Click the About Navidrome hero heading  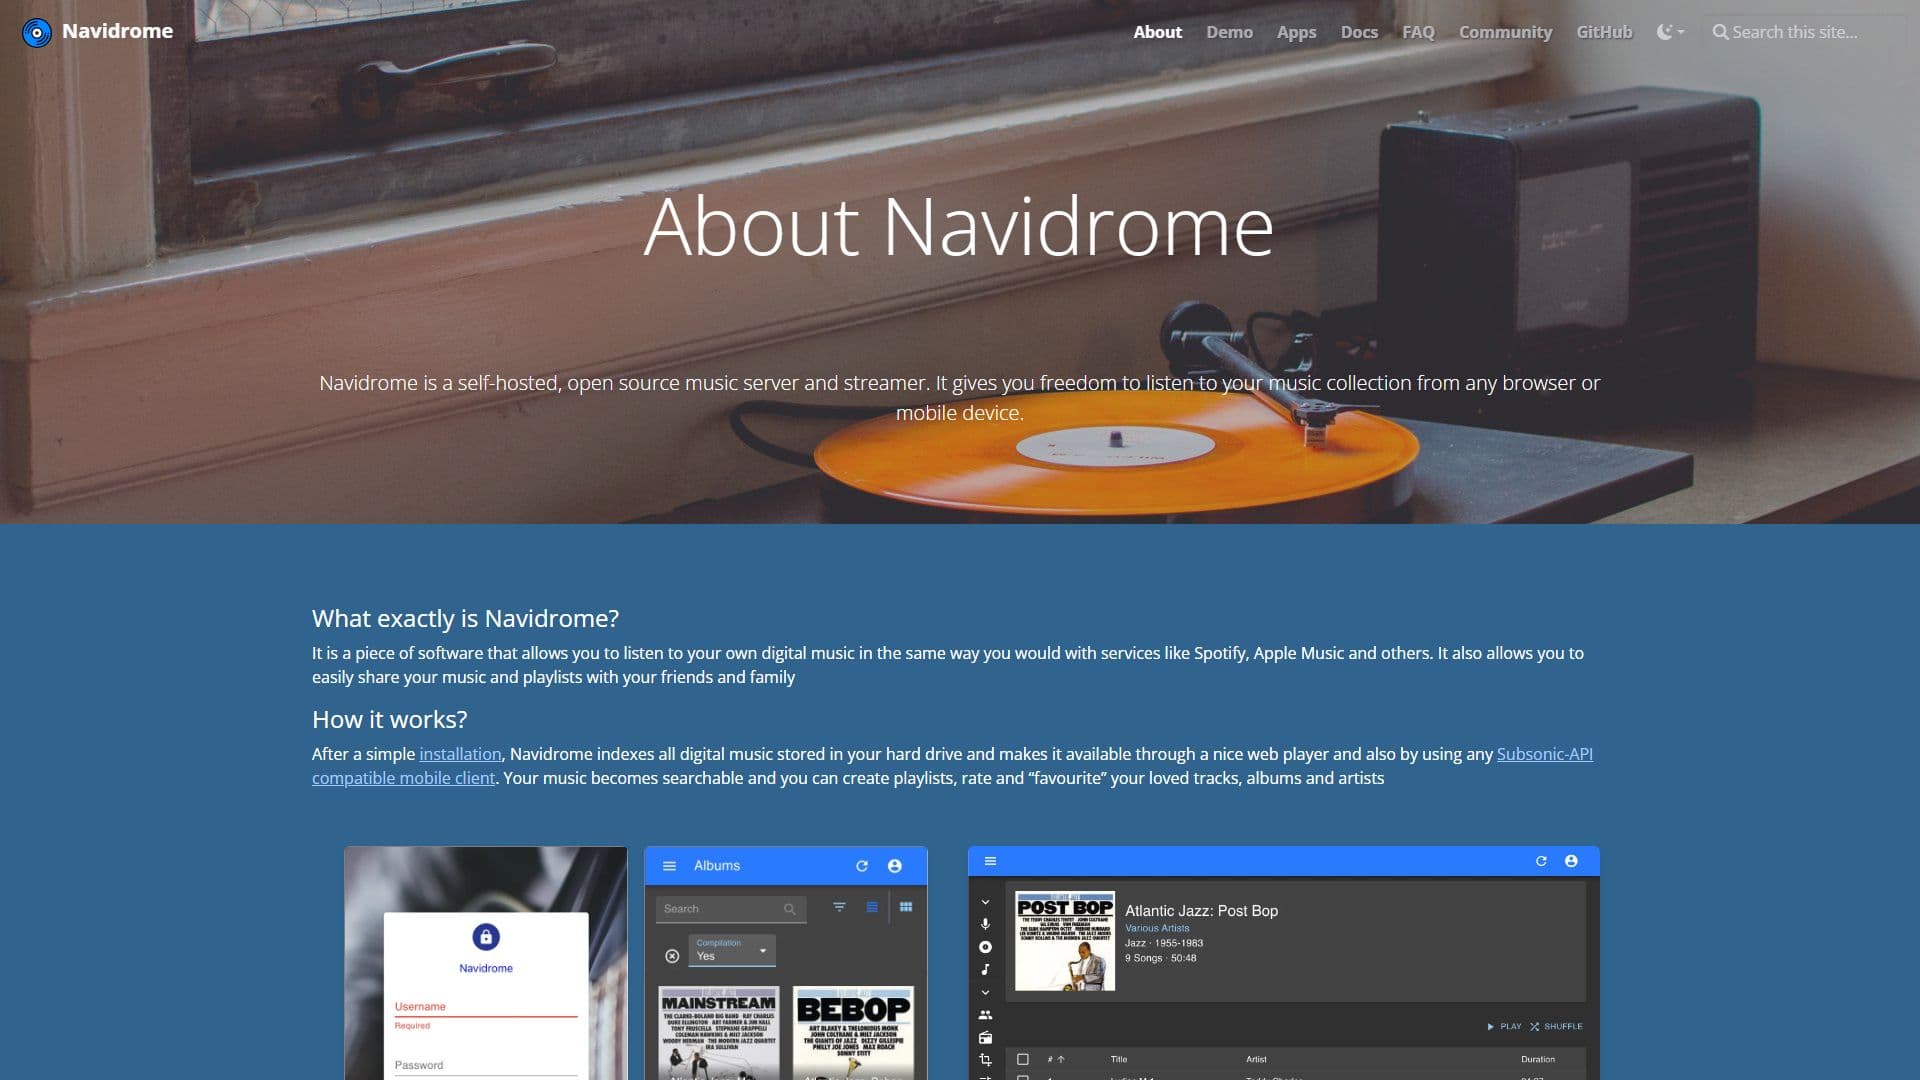pos(959,226)
